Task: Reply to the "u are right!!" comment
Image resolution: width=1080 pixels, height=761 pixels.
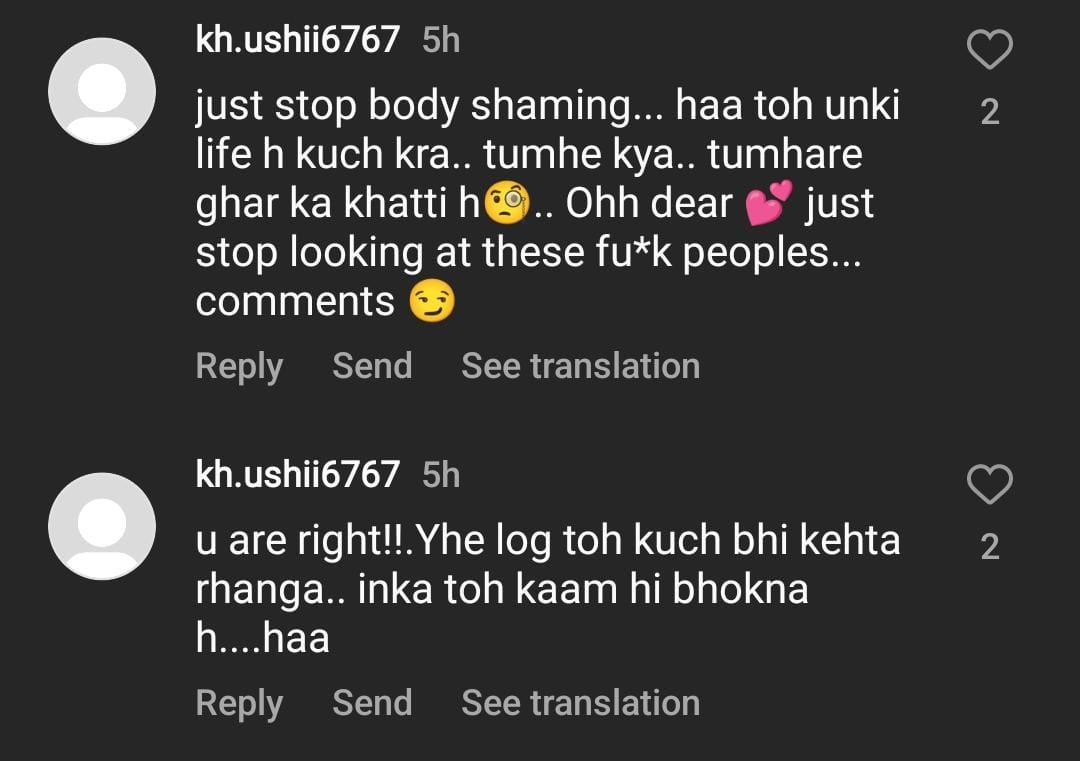Action: [239, 703]
